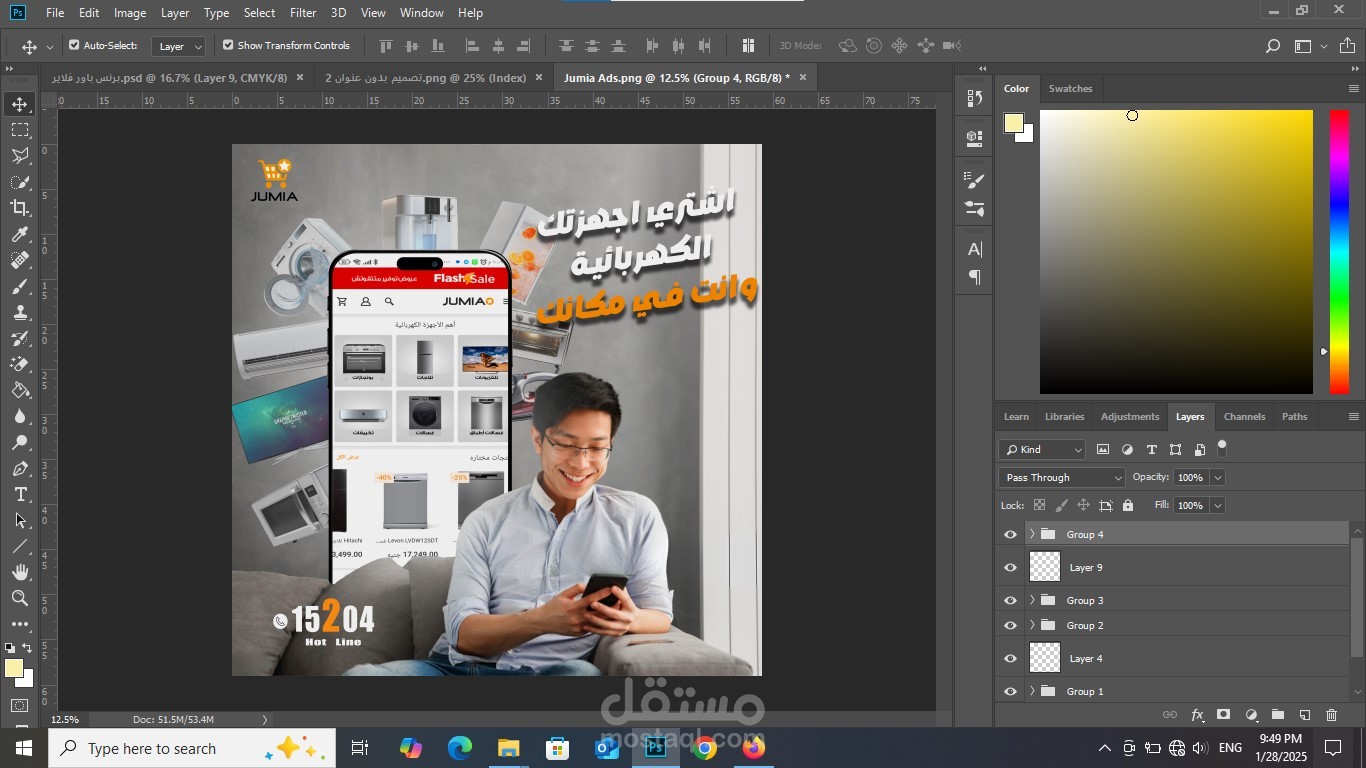The height and width of the screenshot is (768, 1366).
Task: Open the Fill slider dropdown arrow
Action: 1217,506
